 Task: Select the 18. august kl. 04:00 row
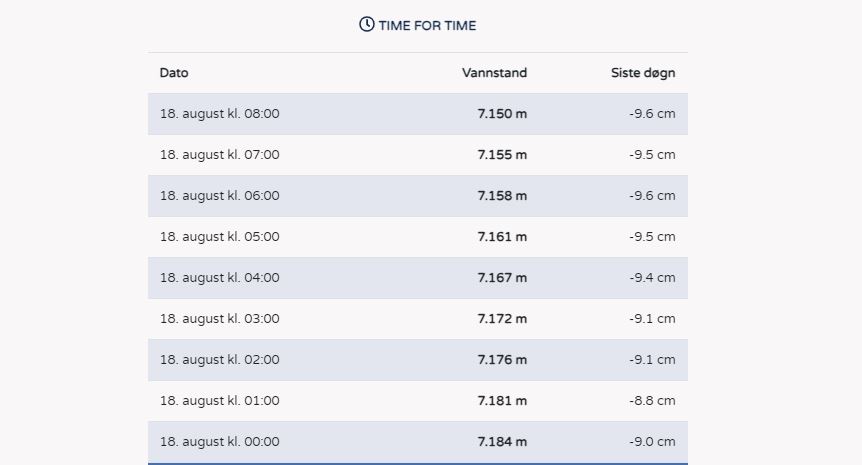(x=418, y=278)
